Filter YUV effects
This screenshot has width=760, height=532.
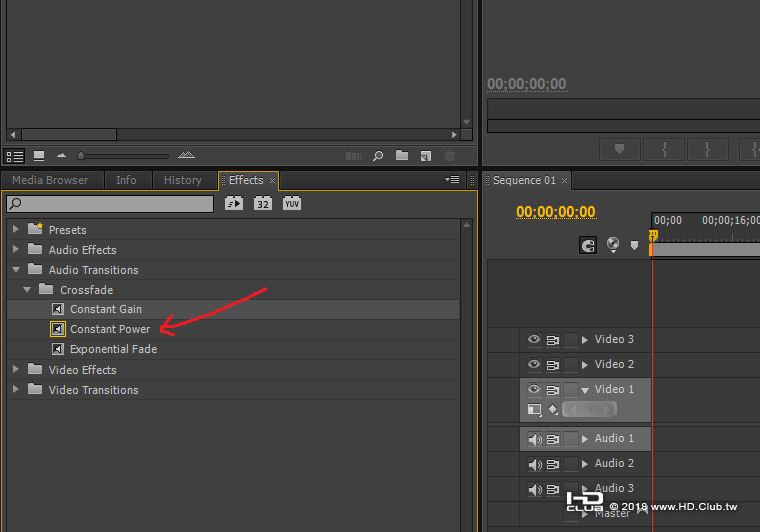(292, 203)
